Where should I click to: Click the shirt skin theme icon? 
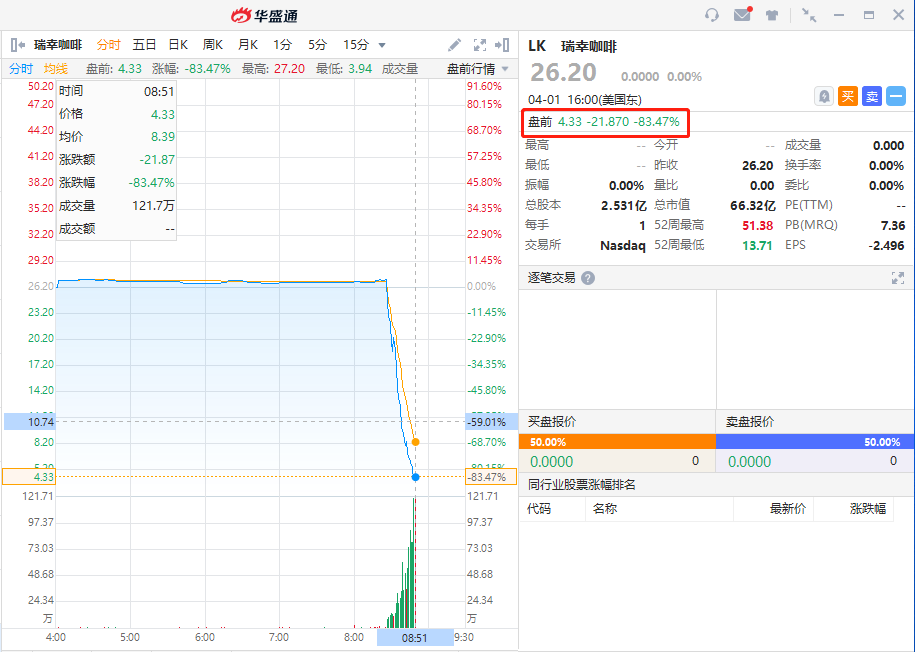pos(772,15)
